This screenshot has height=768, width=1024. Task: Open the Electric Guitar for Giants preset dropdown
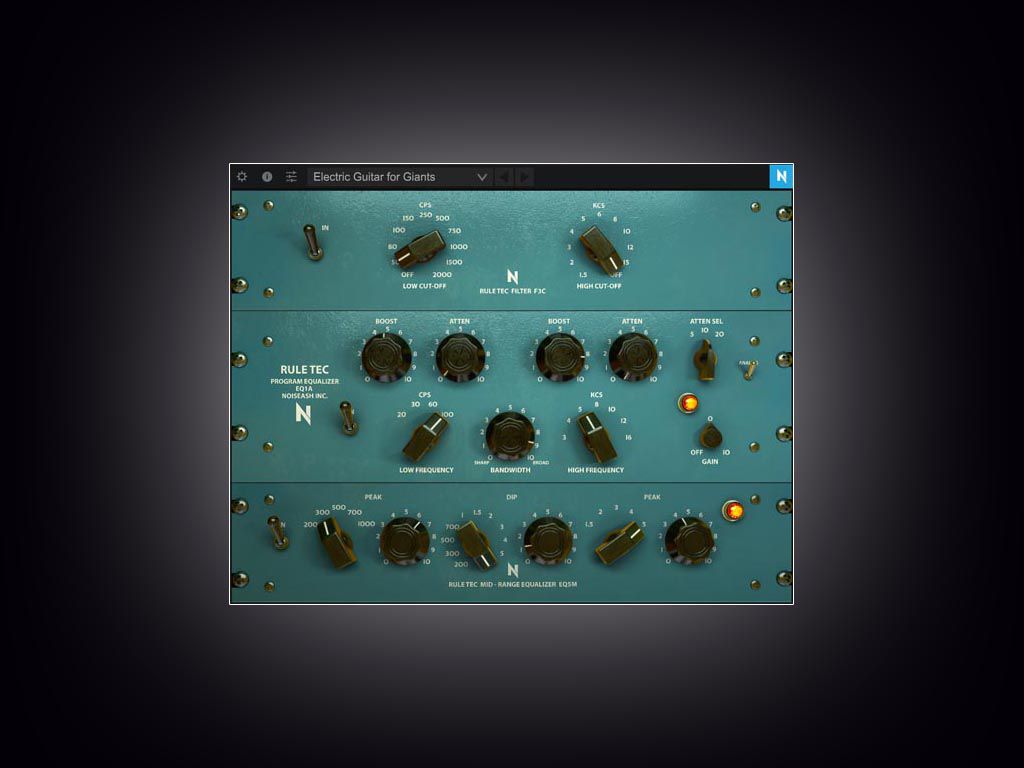pyautogui.click(x=399, y=177)
